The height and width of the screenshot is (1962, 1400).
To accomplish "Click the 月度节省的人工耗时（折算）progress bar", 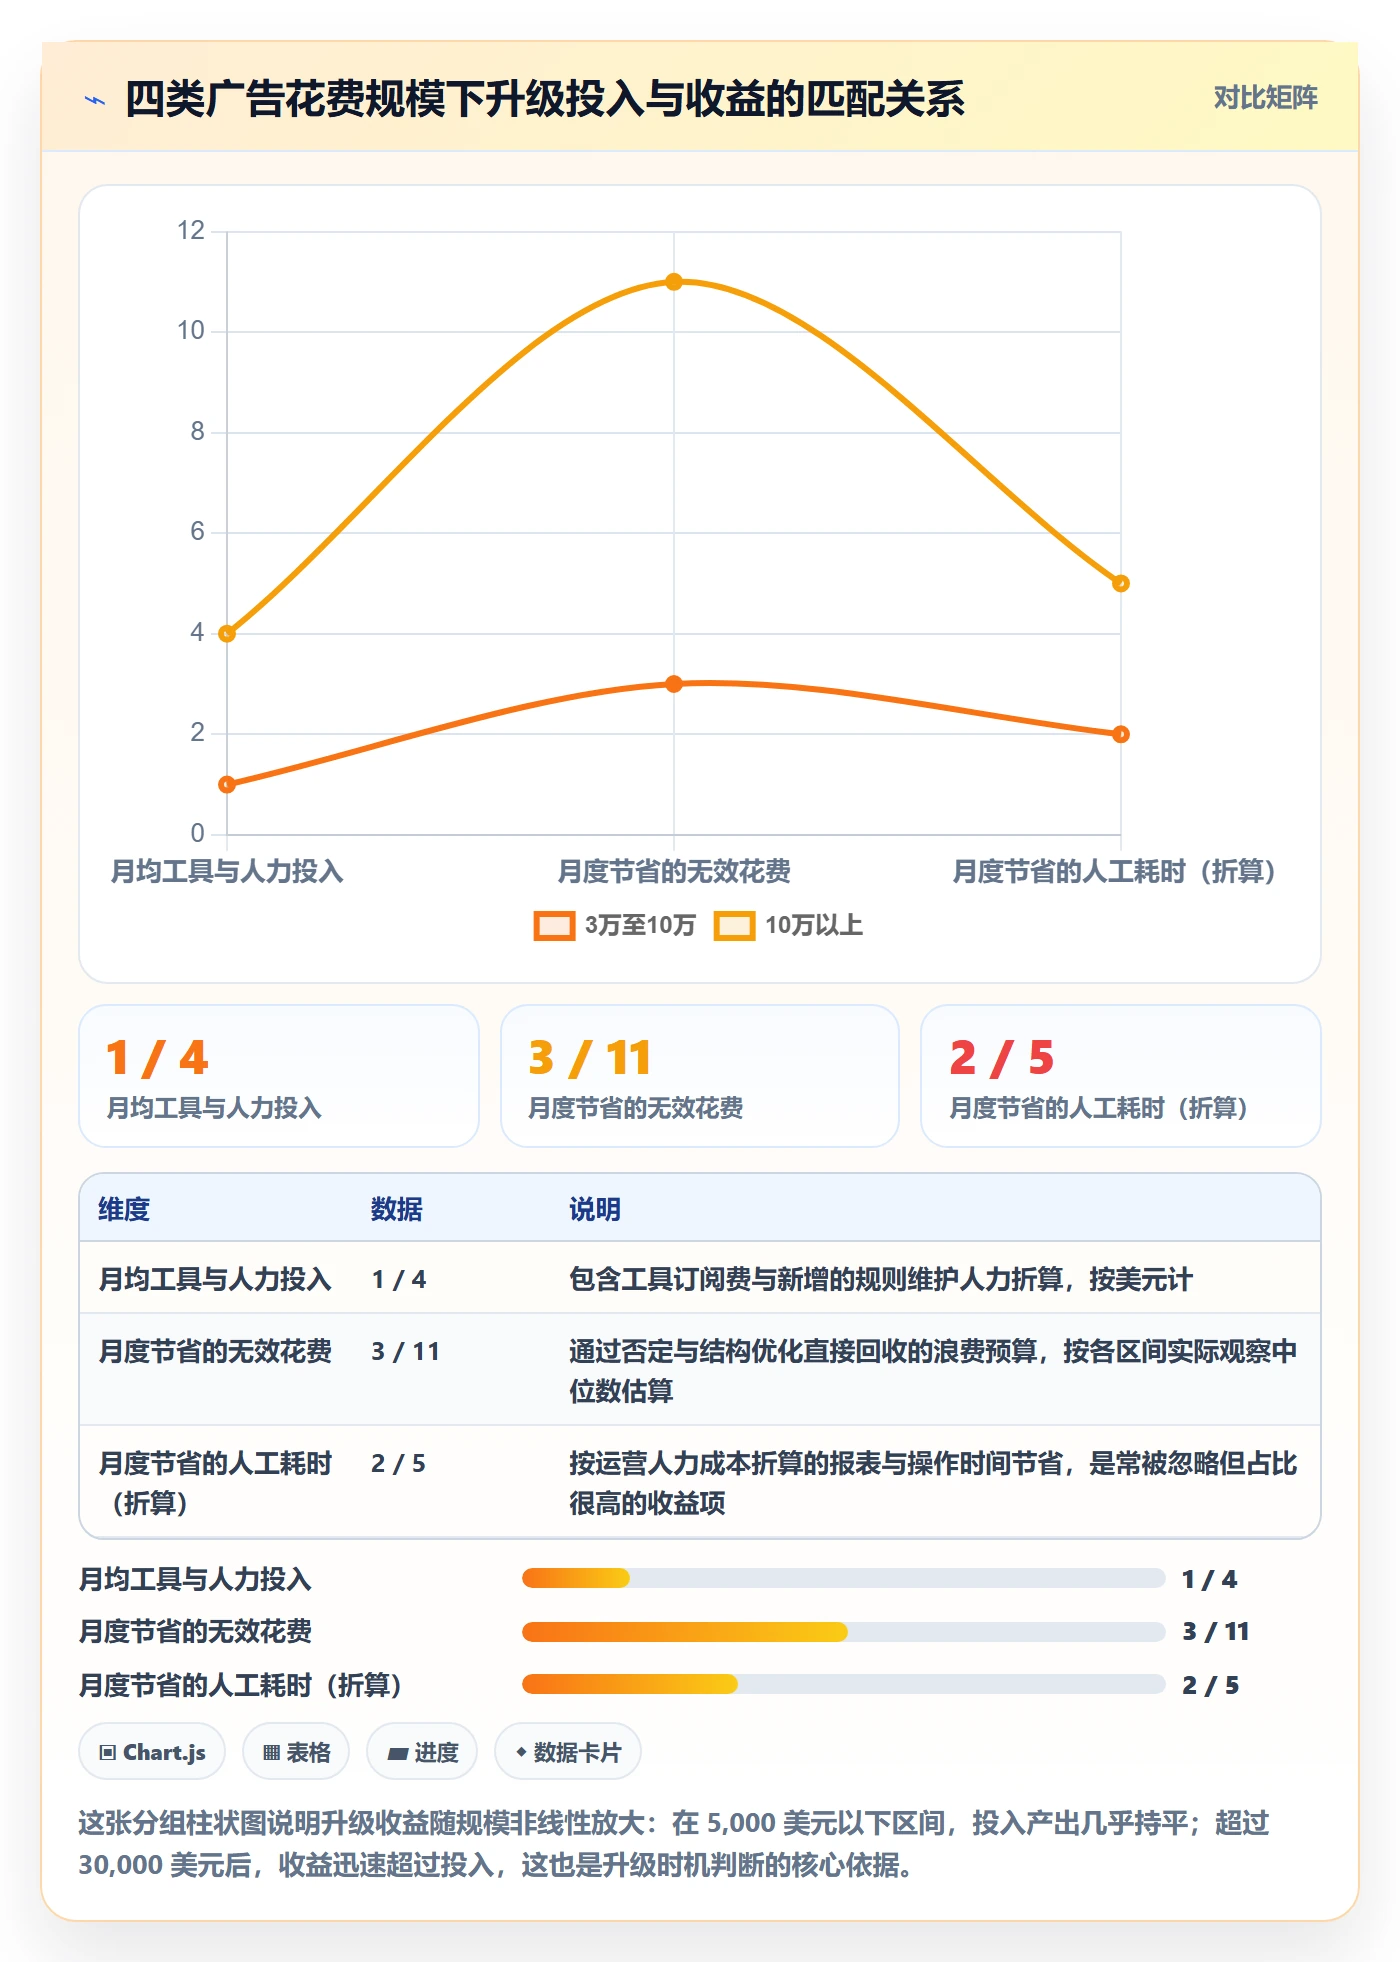I will tap(843, 1684).
